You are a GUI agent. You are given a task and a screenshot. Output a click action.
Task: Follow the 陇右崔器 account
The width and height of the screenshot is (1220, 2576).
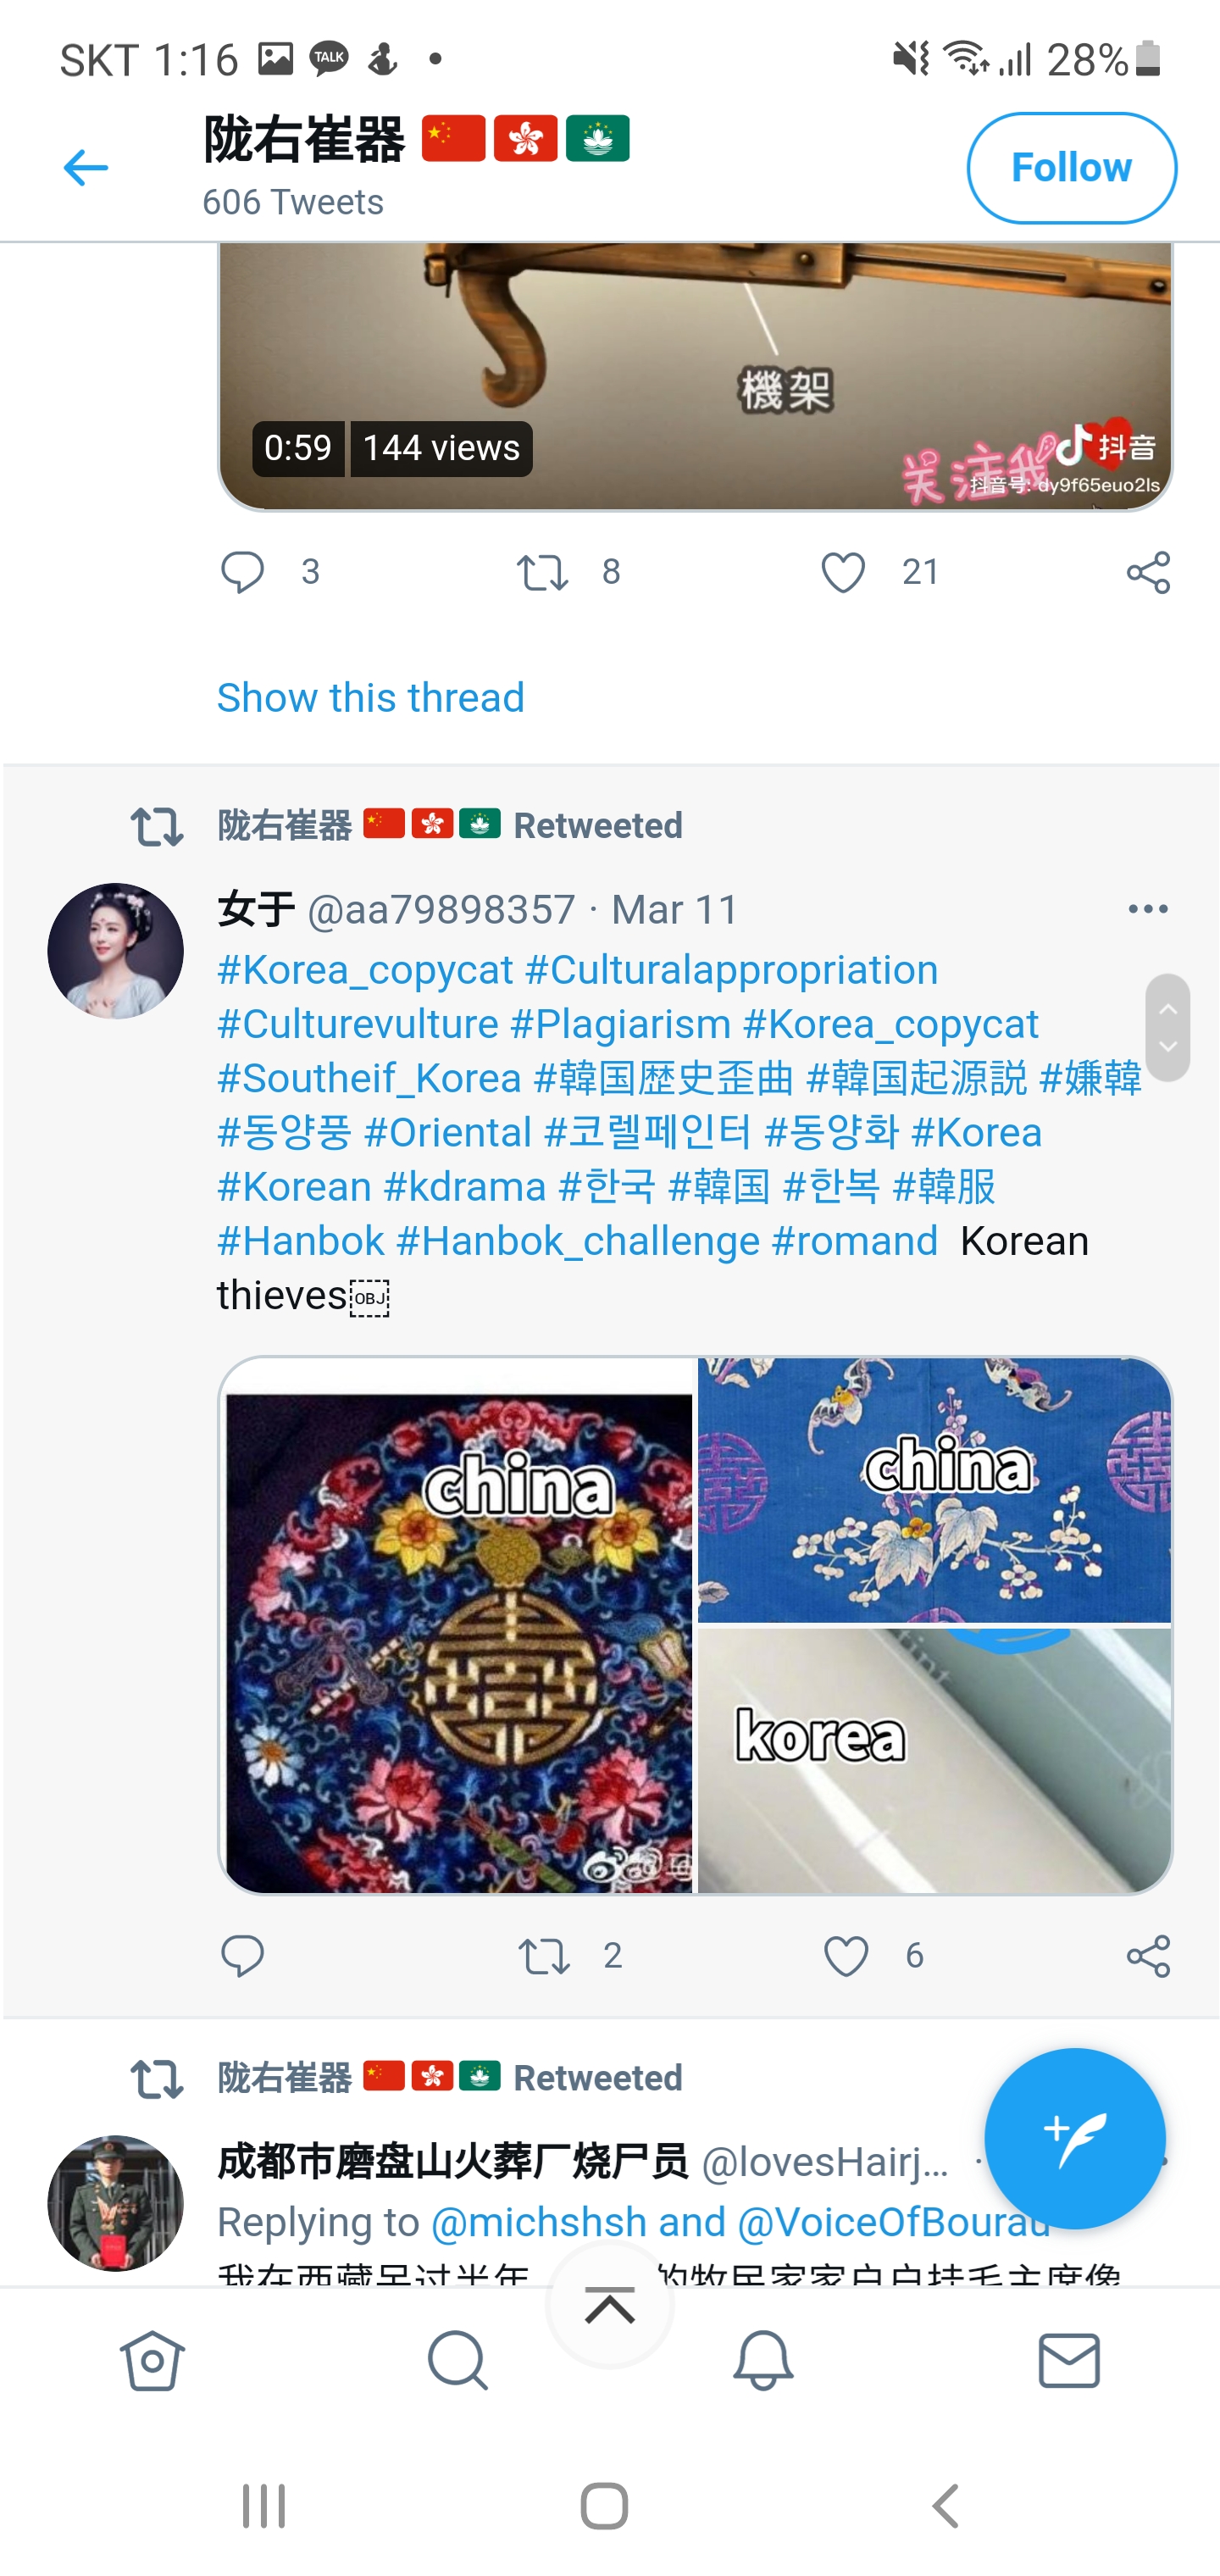(1071, 168)
